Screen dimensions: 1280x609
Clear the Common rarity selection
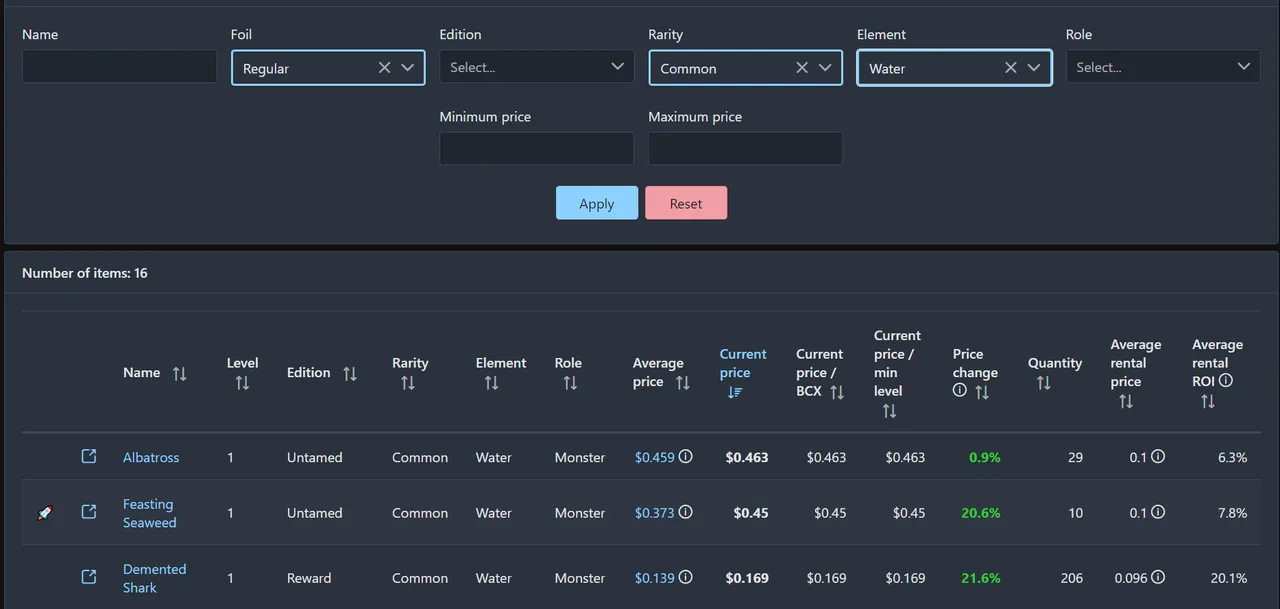pos(802,68)
